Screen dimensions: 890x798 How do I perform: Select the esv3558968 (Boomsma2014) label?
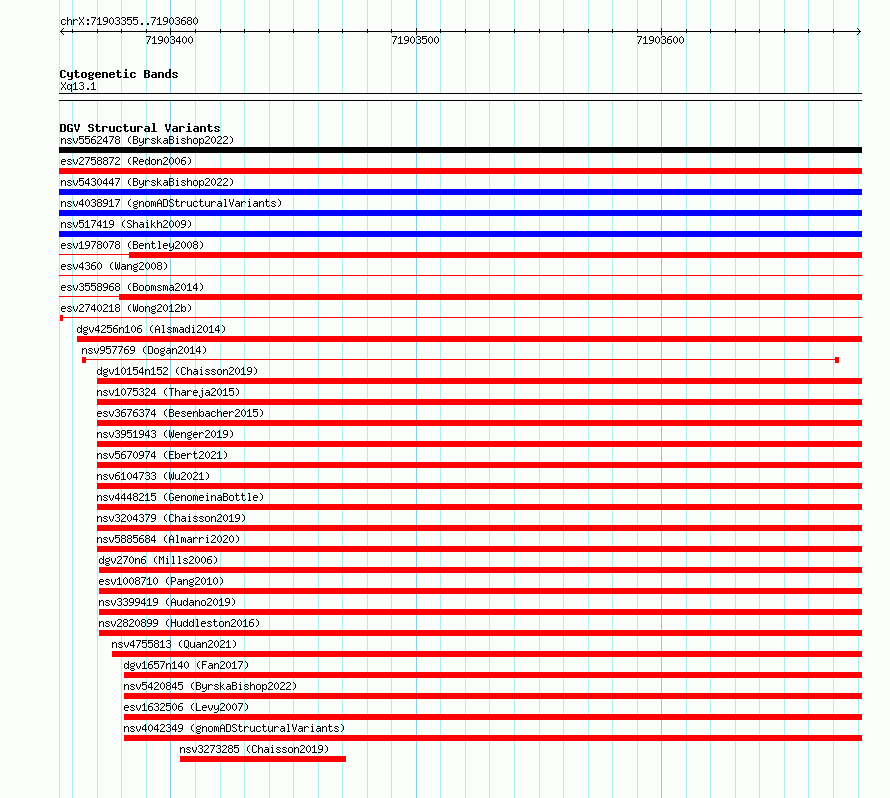(x=132, y=287)
